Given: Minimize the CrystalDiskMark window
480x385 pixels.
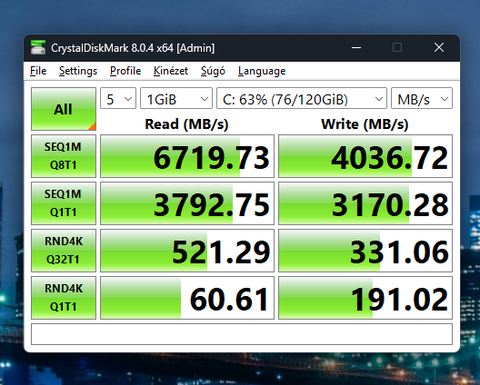Looking at the screenshot, I should (x=356, y=47).
